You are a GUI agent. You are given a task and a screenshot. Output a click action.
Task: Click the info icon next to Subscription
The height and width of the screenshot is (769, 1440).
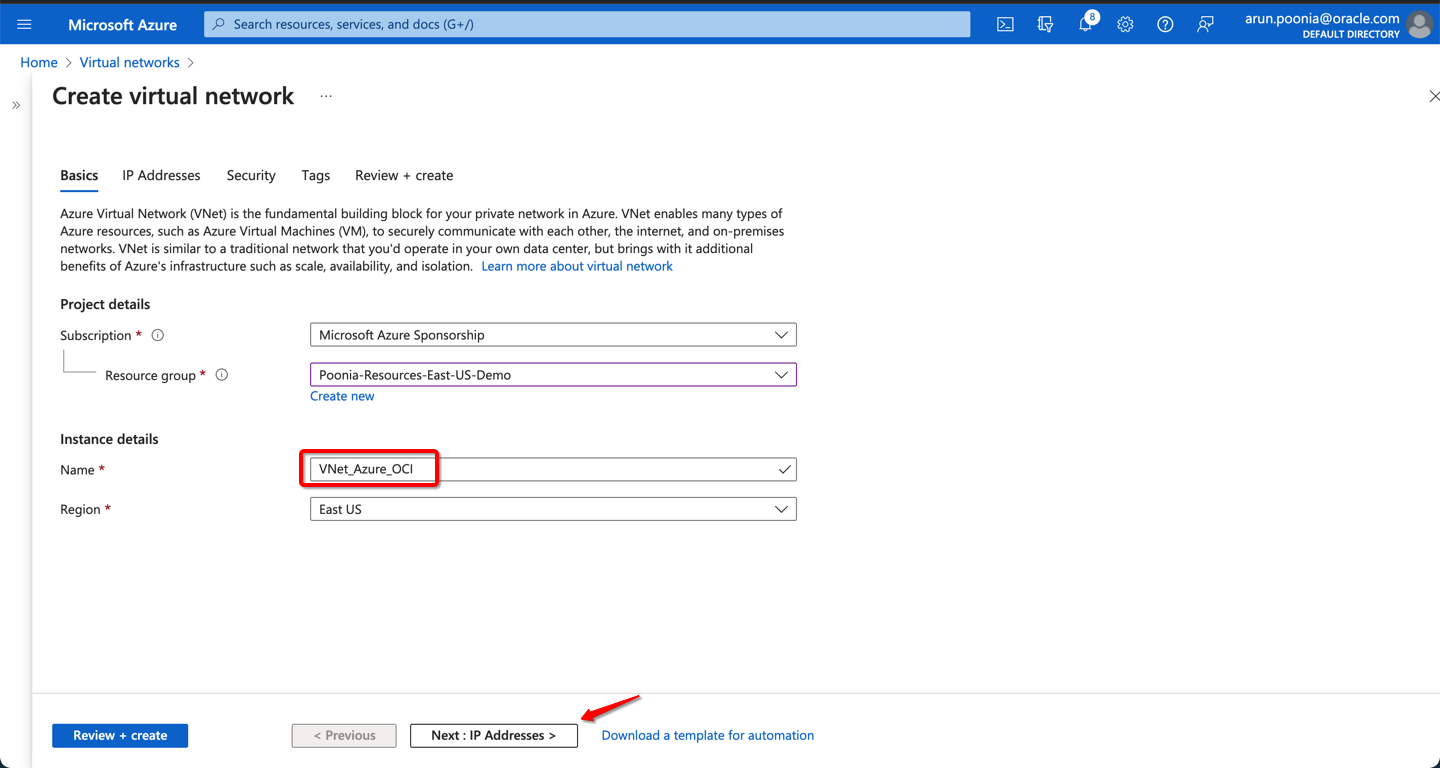(157, 335)
